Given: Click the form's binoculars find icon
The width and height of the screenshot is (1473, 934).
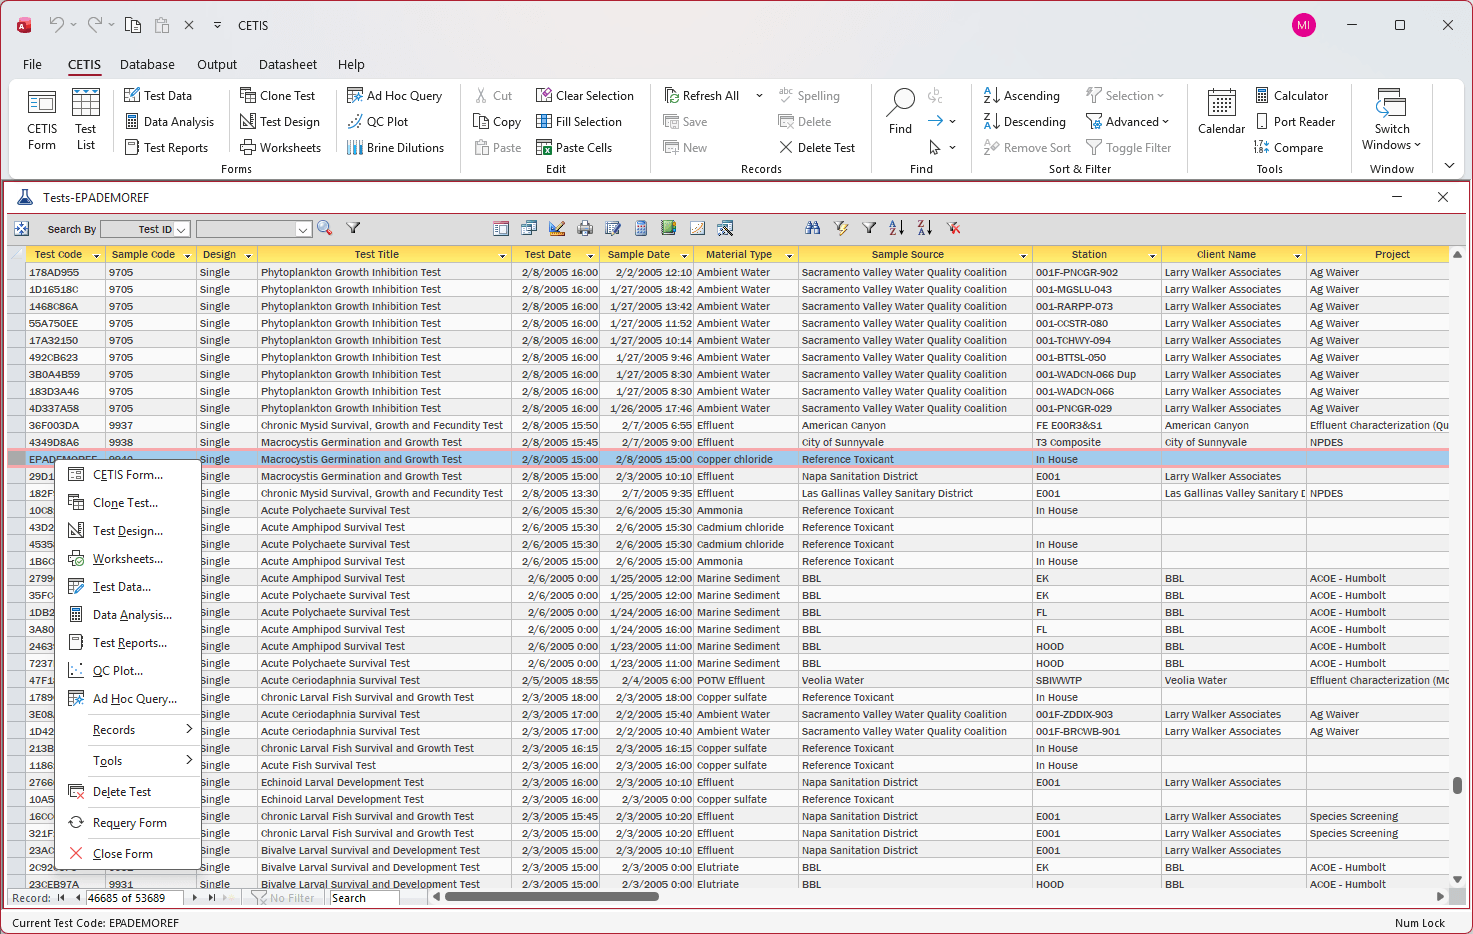Looking at the screenshot, I should 813,228.
